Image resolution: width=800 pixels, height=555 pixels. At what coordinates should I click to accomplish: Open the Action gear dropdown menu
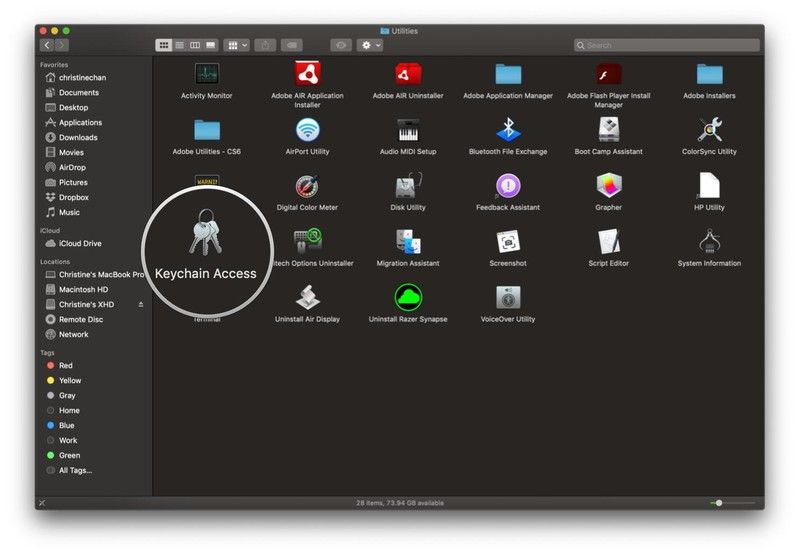click(369, 45)
